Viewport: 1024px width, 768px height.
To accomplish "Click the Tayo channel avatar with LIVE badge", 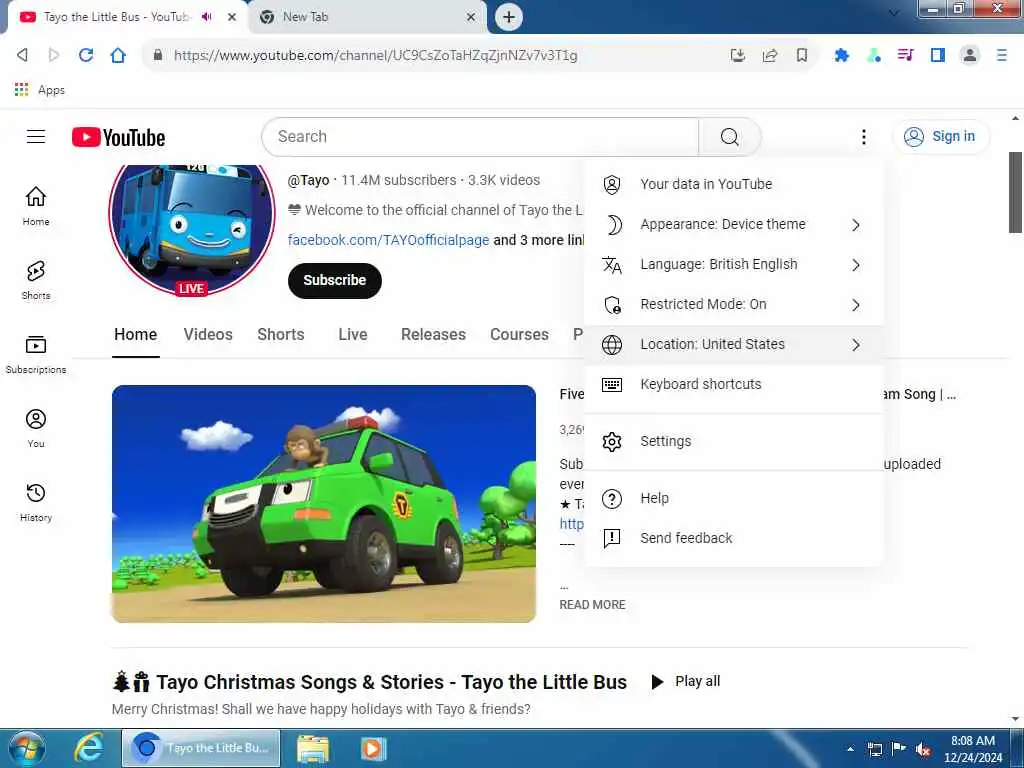I will tap(191, 230).
